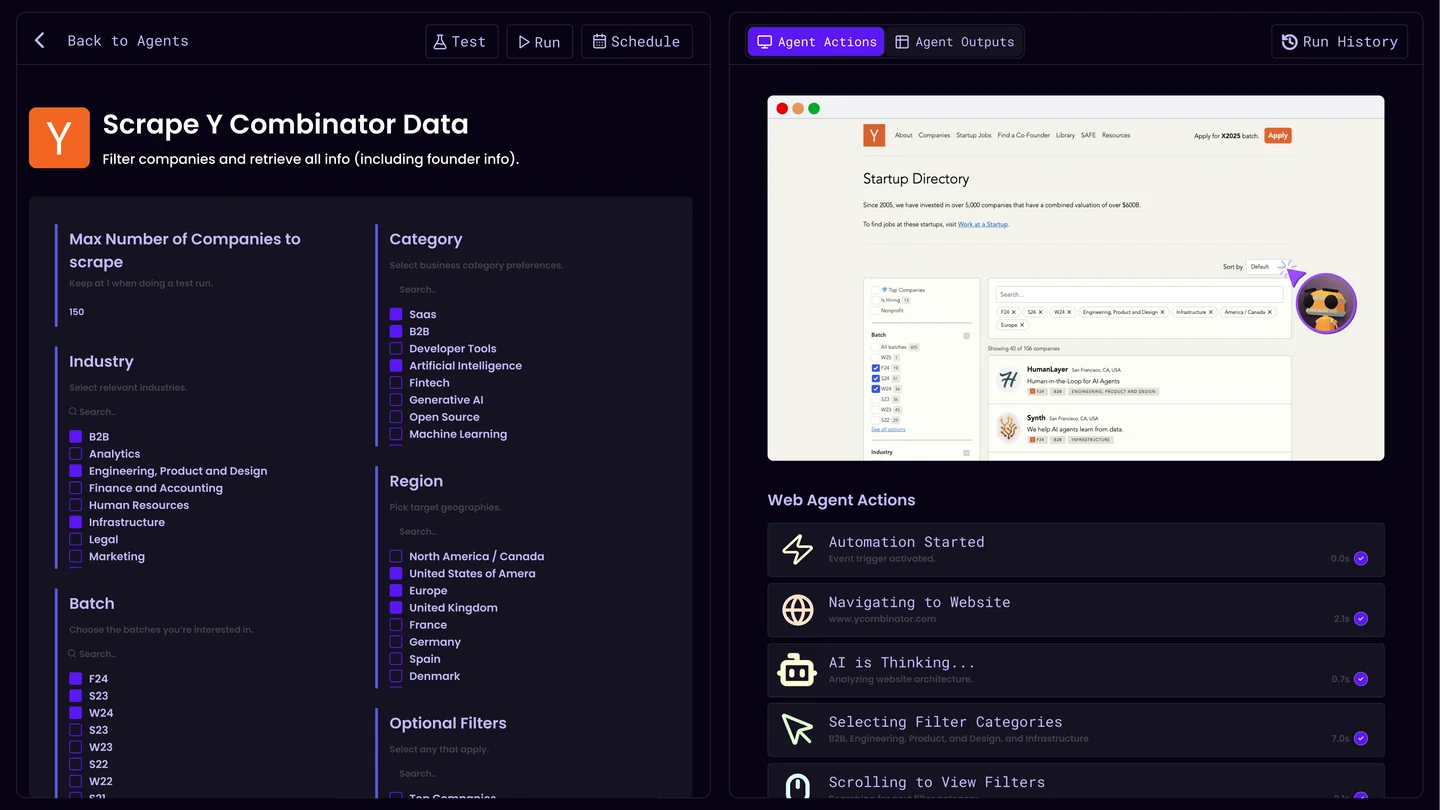Uncheck the Artificial Intelligence category
The width and height of the screenshot is (1440, 810).
point(396,366)
